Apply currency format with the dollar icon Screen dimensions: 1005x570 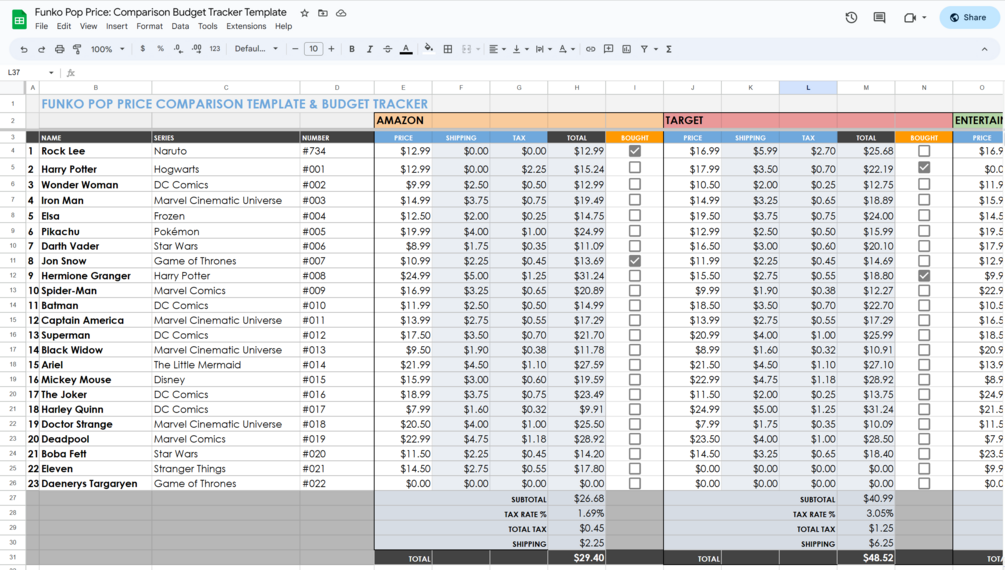(x=142, y=49)
